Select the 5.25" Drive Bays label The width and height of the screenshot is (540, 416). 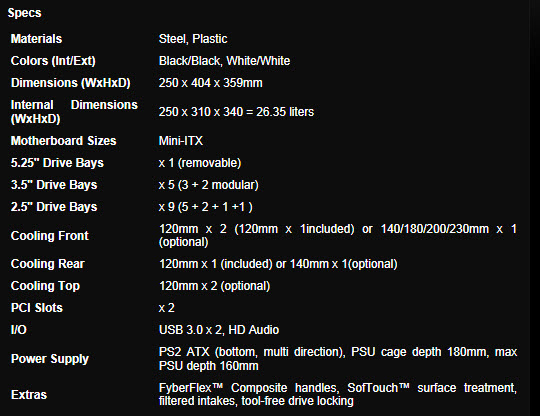tap(57, 163)
